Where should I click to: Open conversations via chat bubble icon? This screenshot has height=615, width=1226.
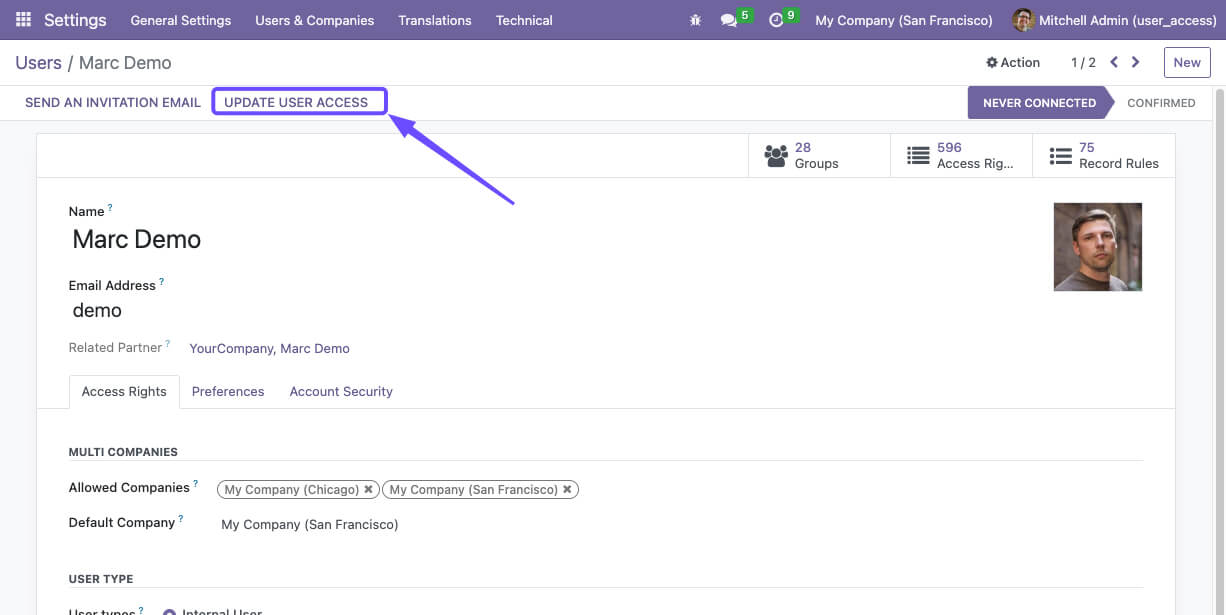[x=729, y=19]
